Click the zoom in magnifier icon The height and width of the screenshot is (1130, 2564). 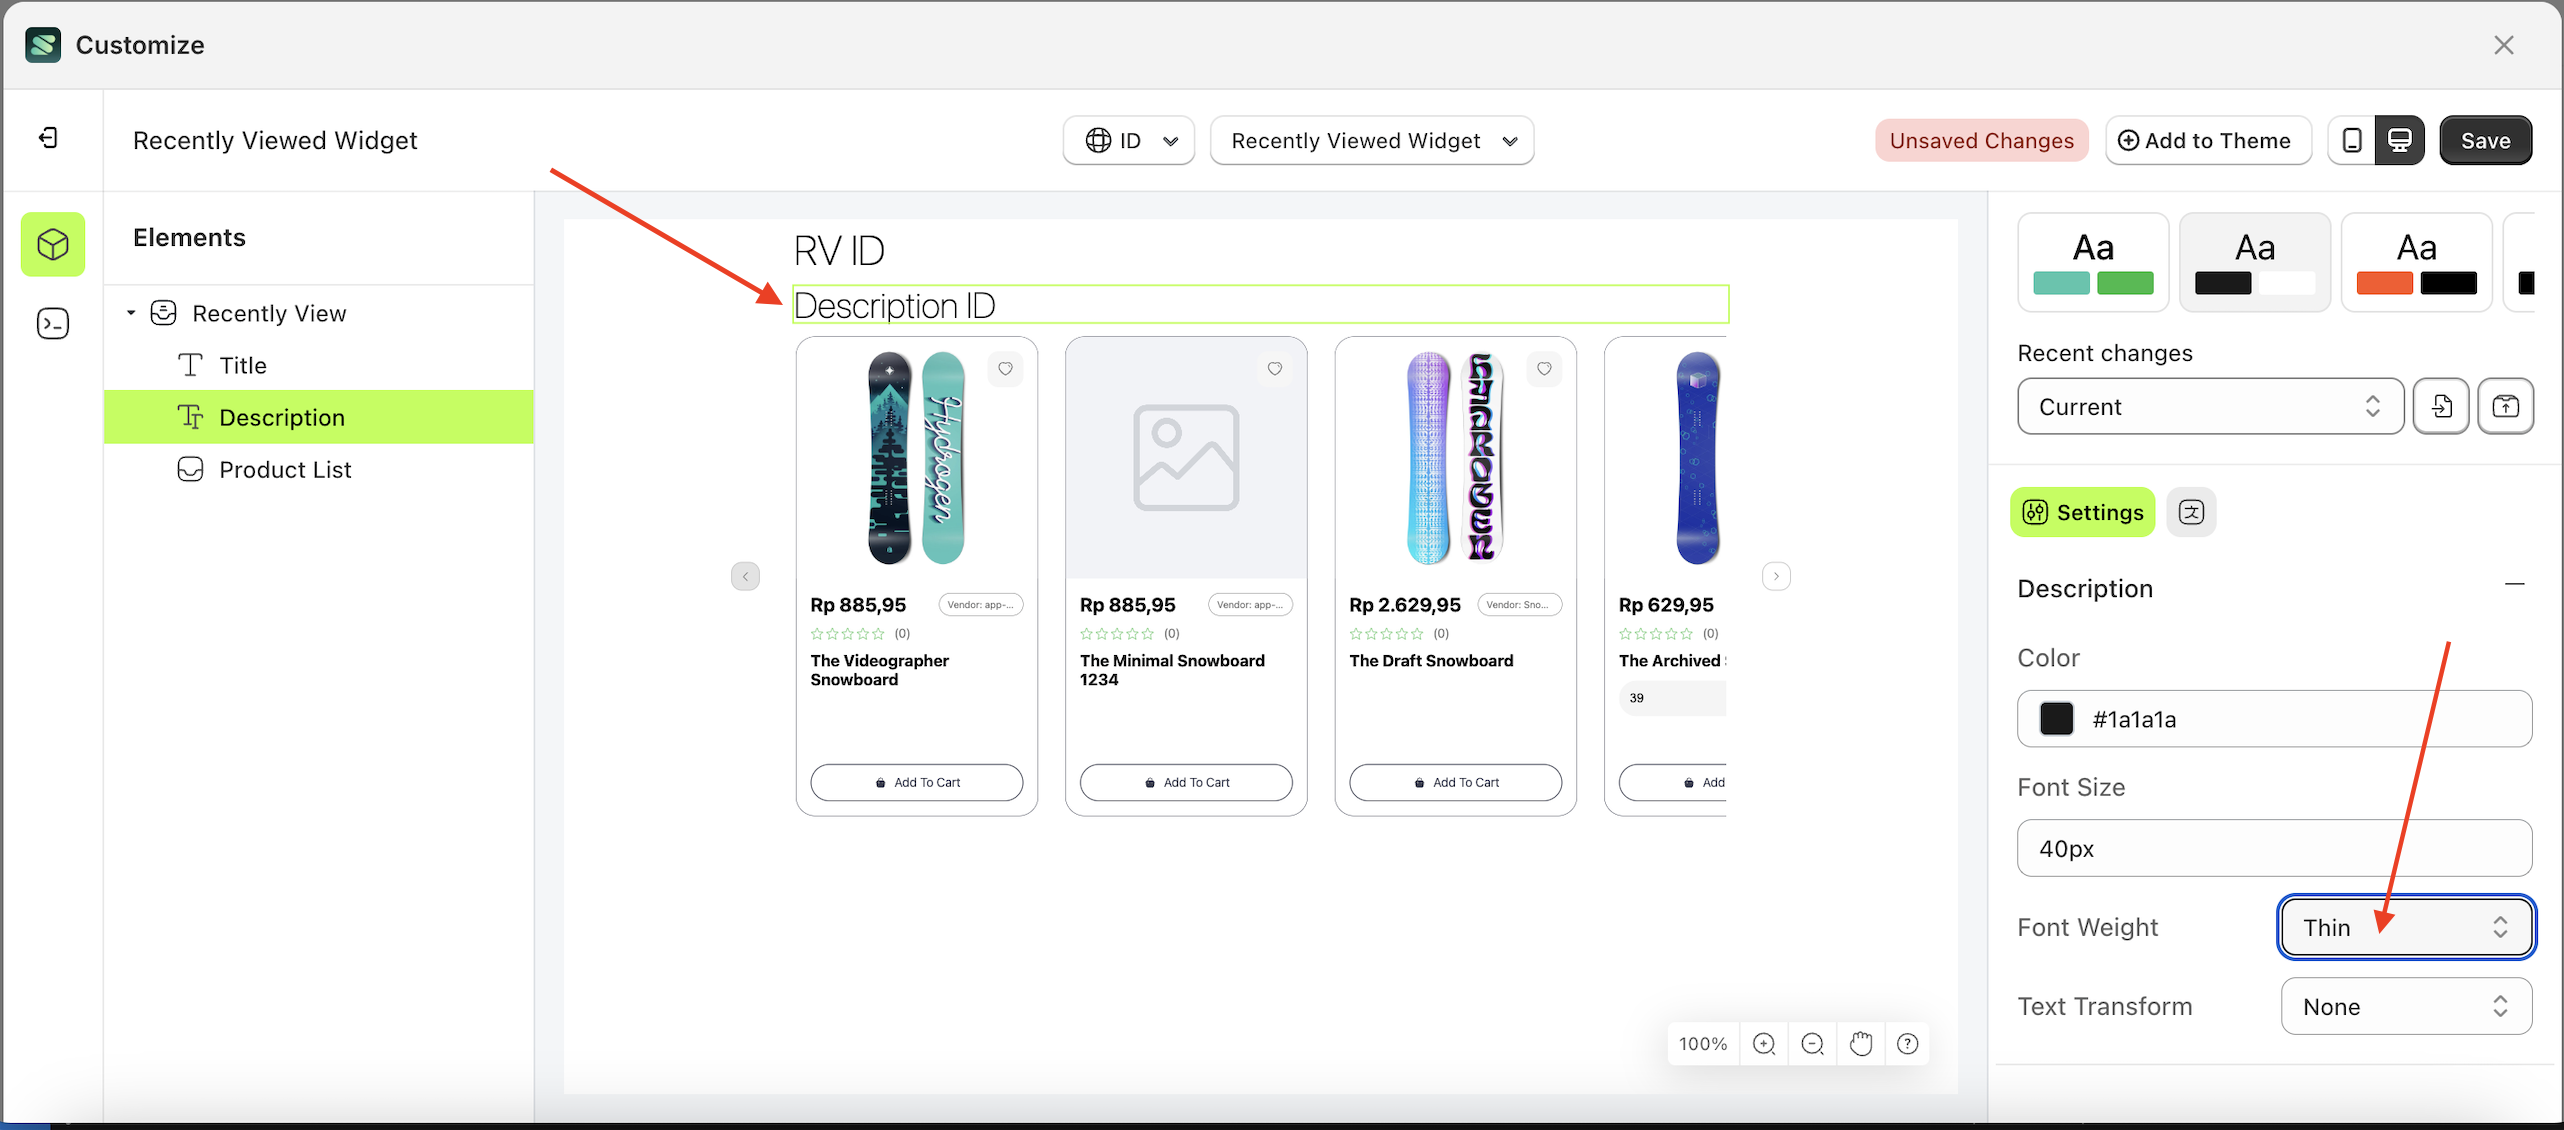click(1763, 1043)
